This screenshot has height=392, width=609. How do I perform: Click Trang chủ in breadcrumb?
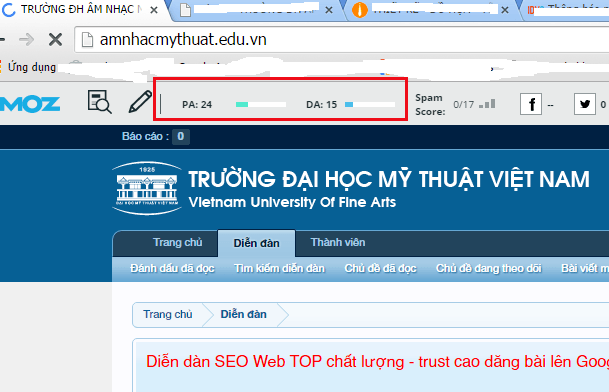(168, 314)
